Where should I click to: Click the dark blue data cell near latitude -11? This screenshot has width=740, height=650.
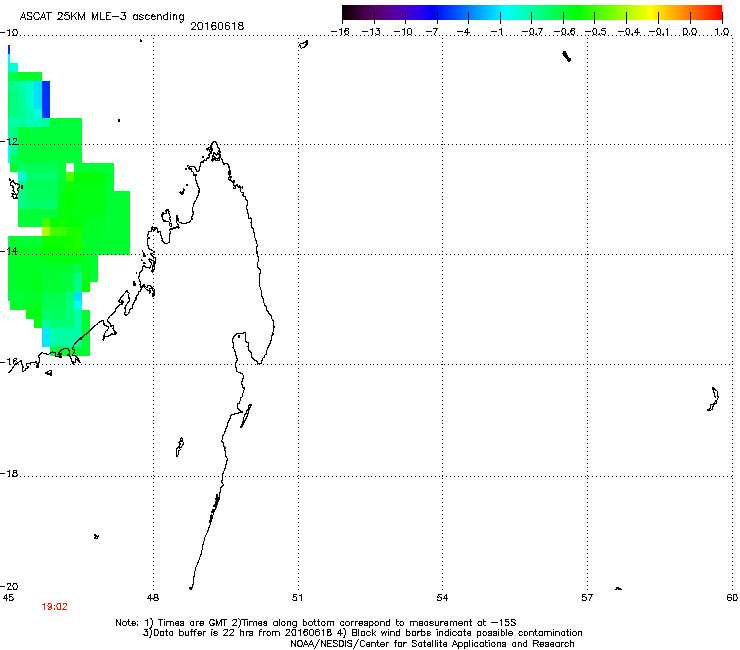click(x=46, y=99)
